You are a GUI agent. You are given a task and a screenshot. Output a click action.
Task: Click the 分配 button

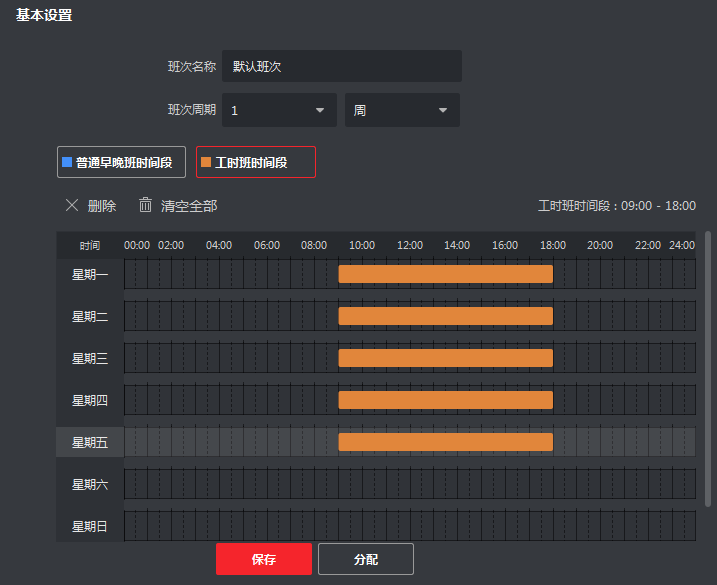[x=366, y=559]
